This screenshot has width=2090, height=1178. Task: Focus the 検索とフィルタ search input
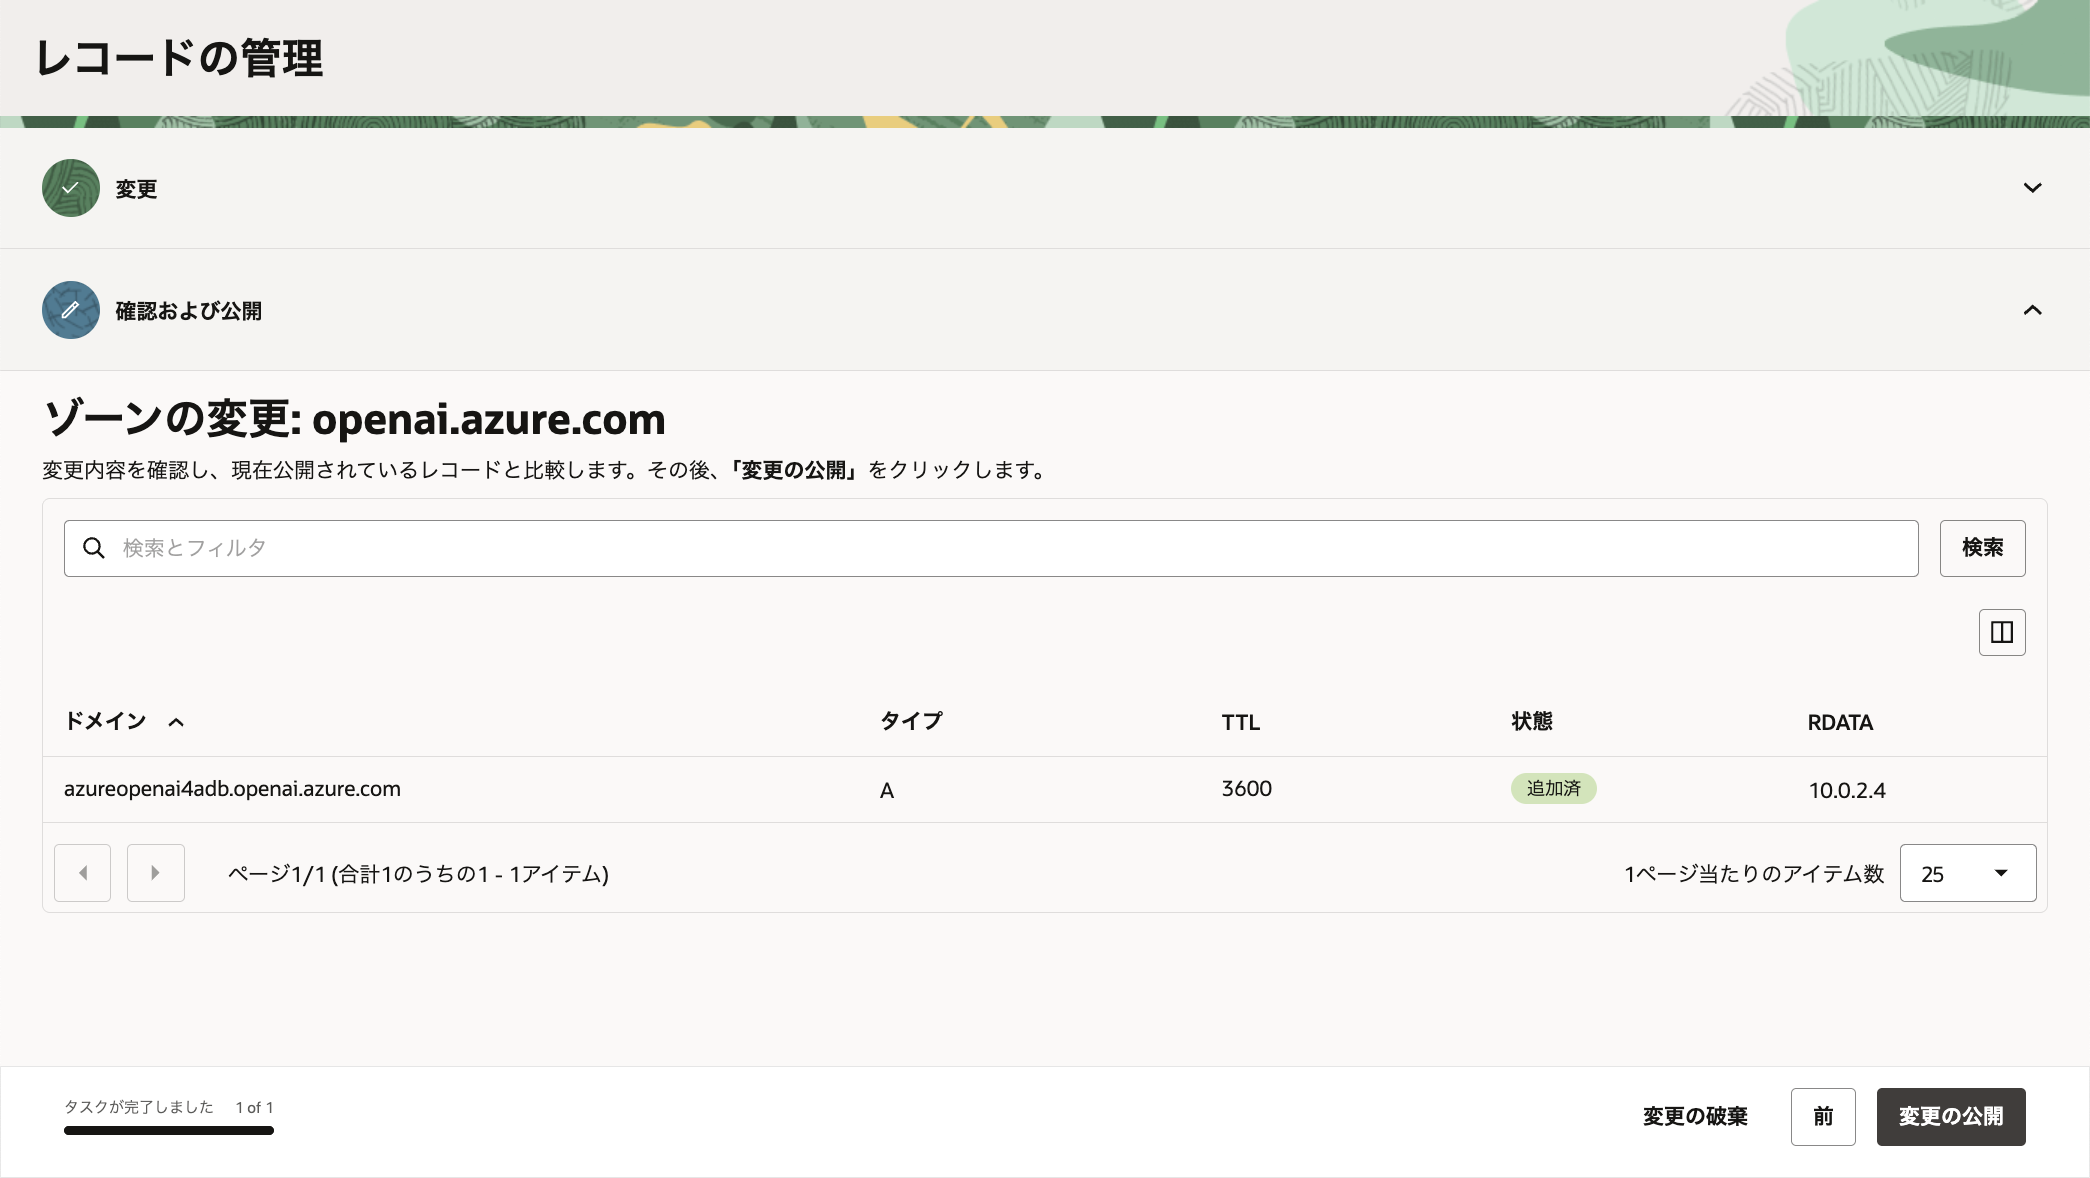tap(1000, 548)
